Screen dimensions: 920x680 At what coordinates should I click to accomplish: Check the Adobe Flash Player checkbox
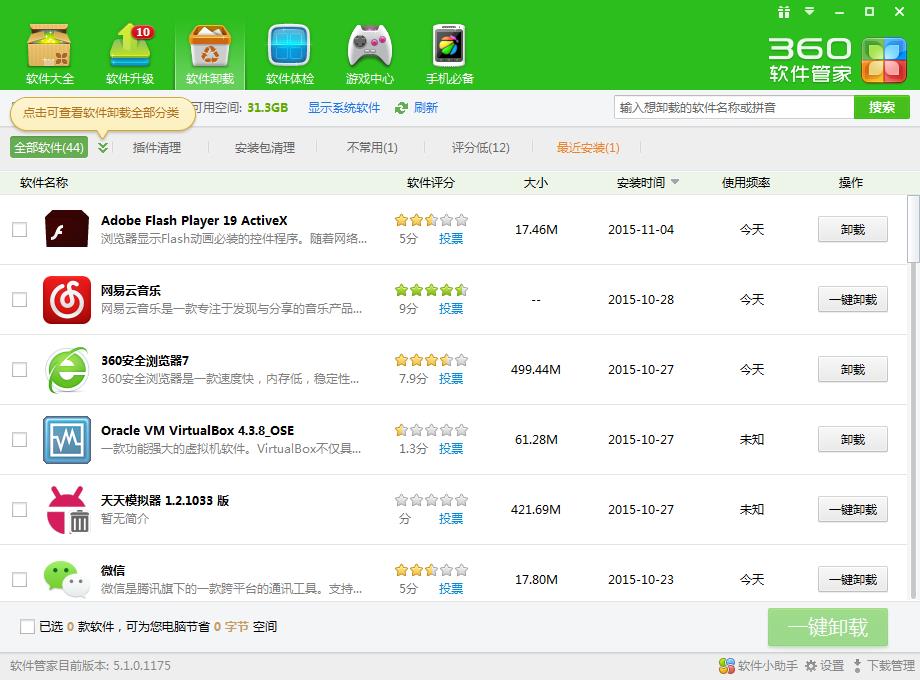[x=20, y=229]
